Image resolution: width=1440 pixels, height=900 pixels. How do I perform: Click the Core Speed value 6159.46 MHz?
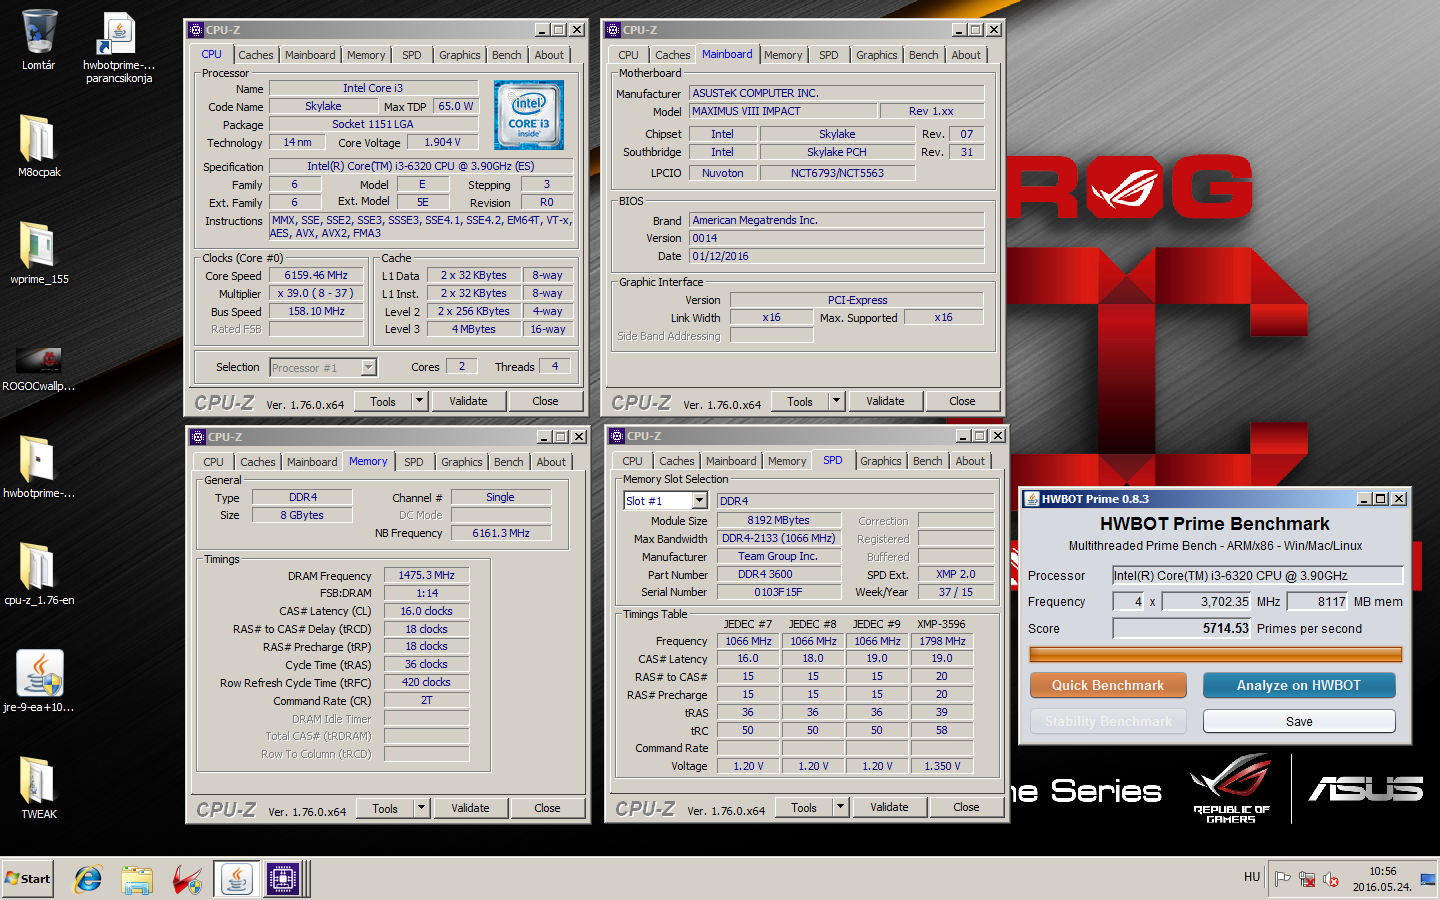(316, 275)
